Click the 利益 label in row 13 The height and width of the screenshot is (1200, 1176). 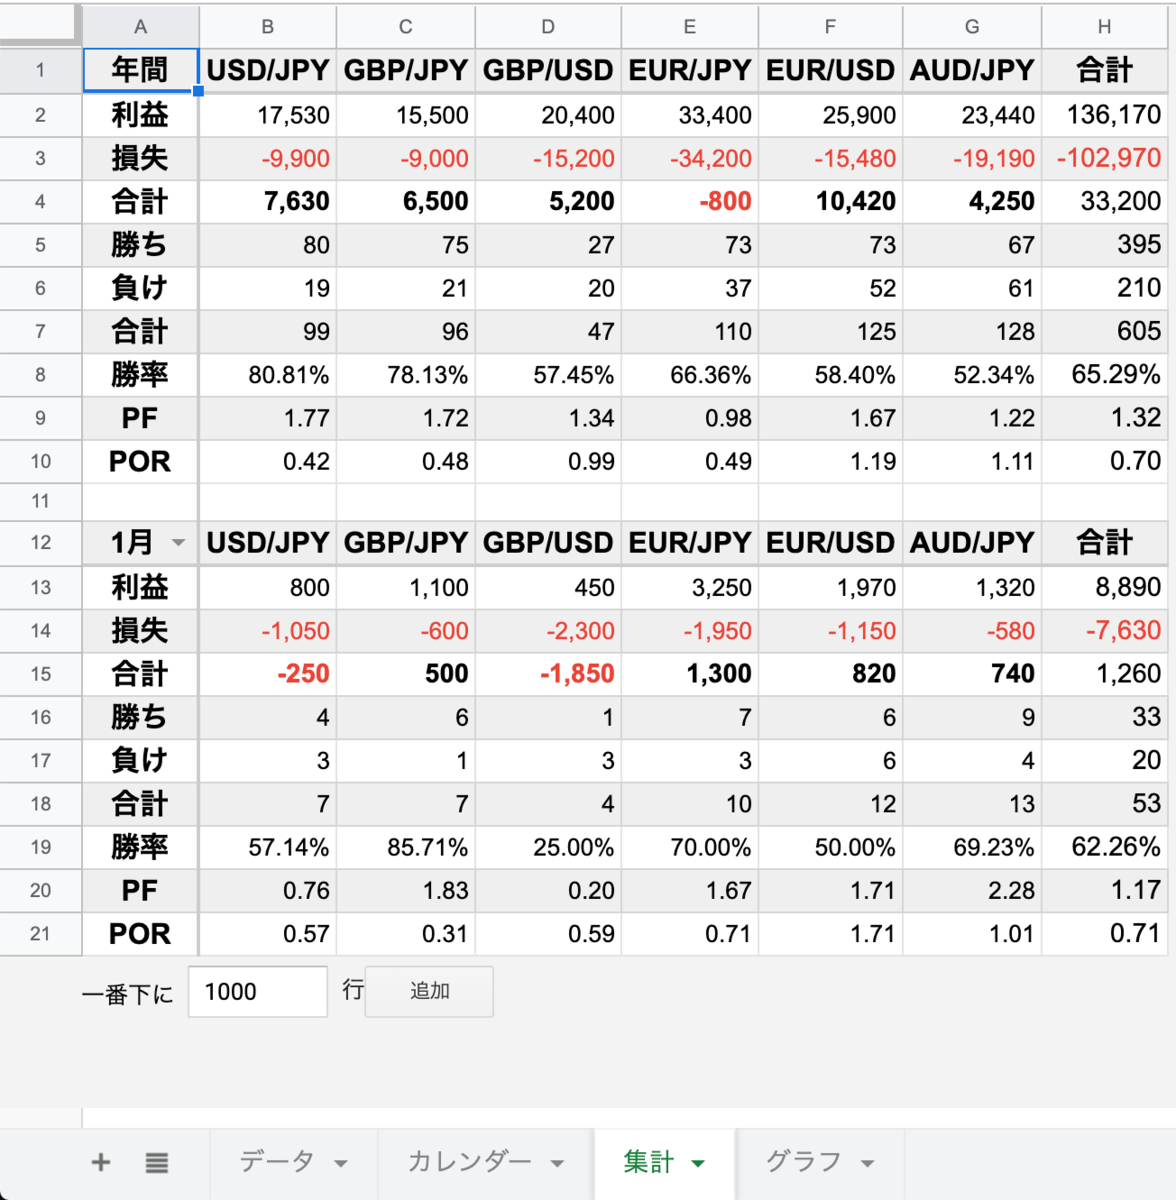pos(140,587)
